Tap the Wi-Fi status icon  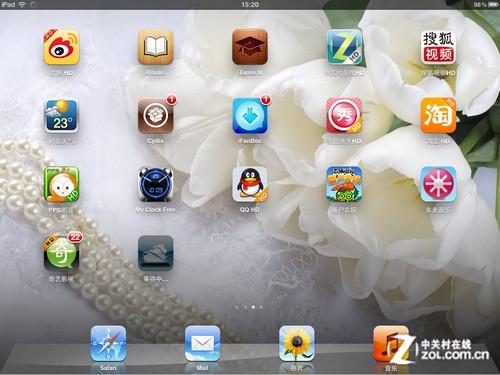click(x=22, y=4)
